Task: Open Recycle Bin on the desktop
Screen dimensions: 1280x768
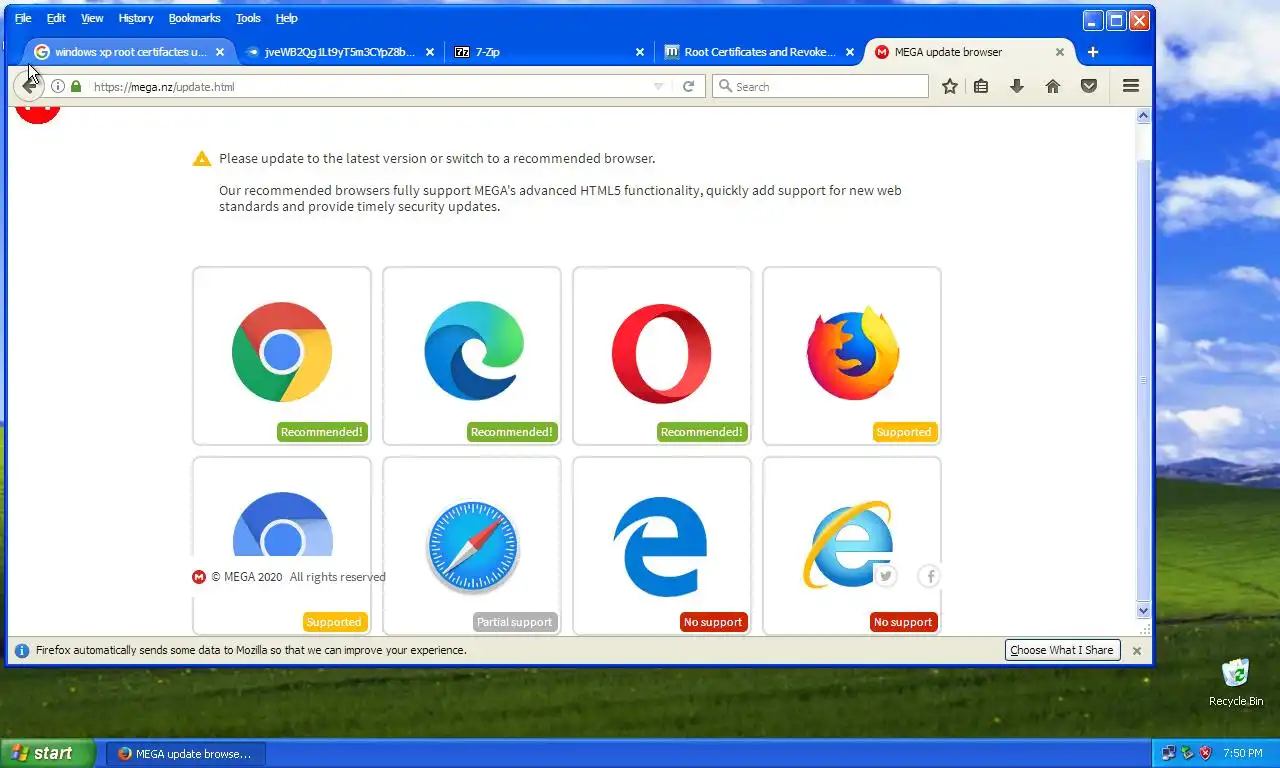Action: (1236, 682)
